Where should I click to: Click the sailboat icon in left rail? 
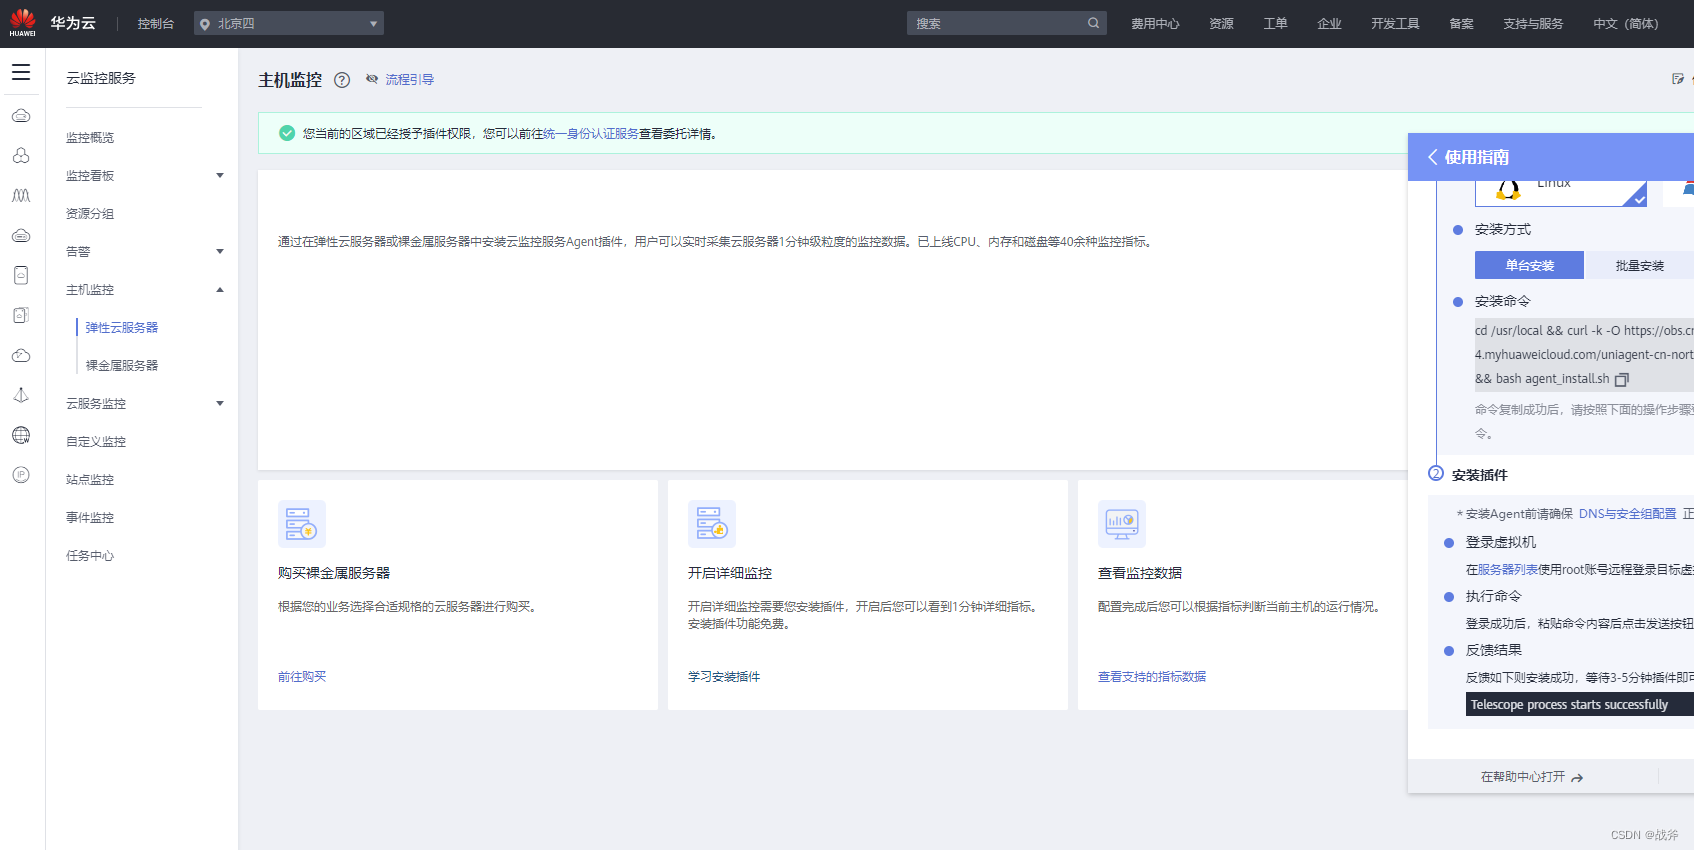(x=21, y=395)
